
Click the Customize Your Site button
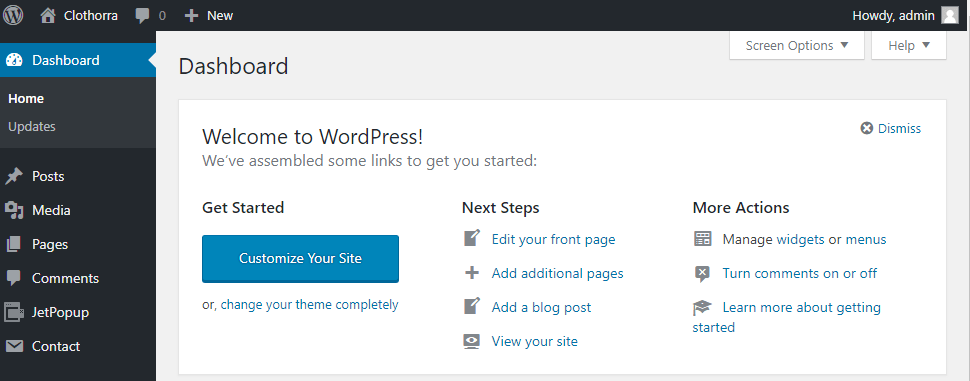click(x=300, y=259)
